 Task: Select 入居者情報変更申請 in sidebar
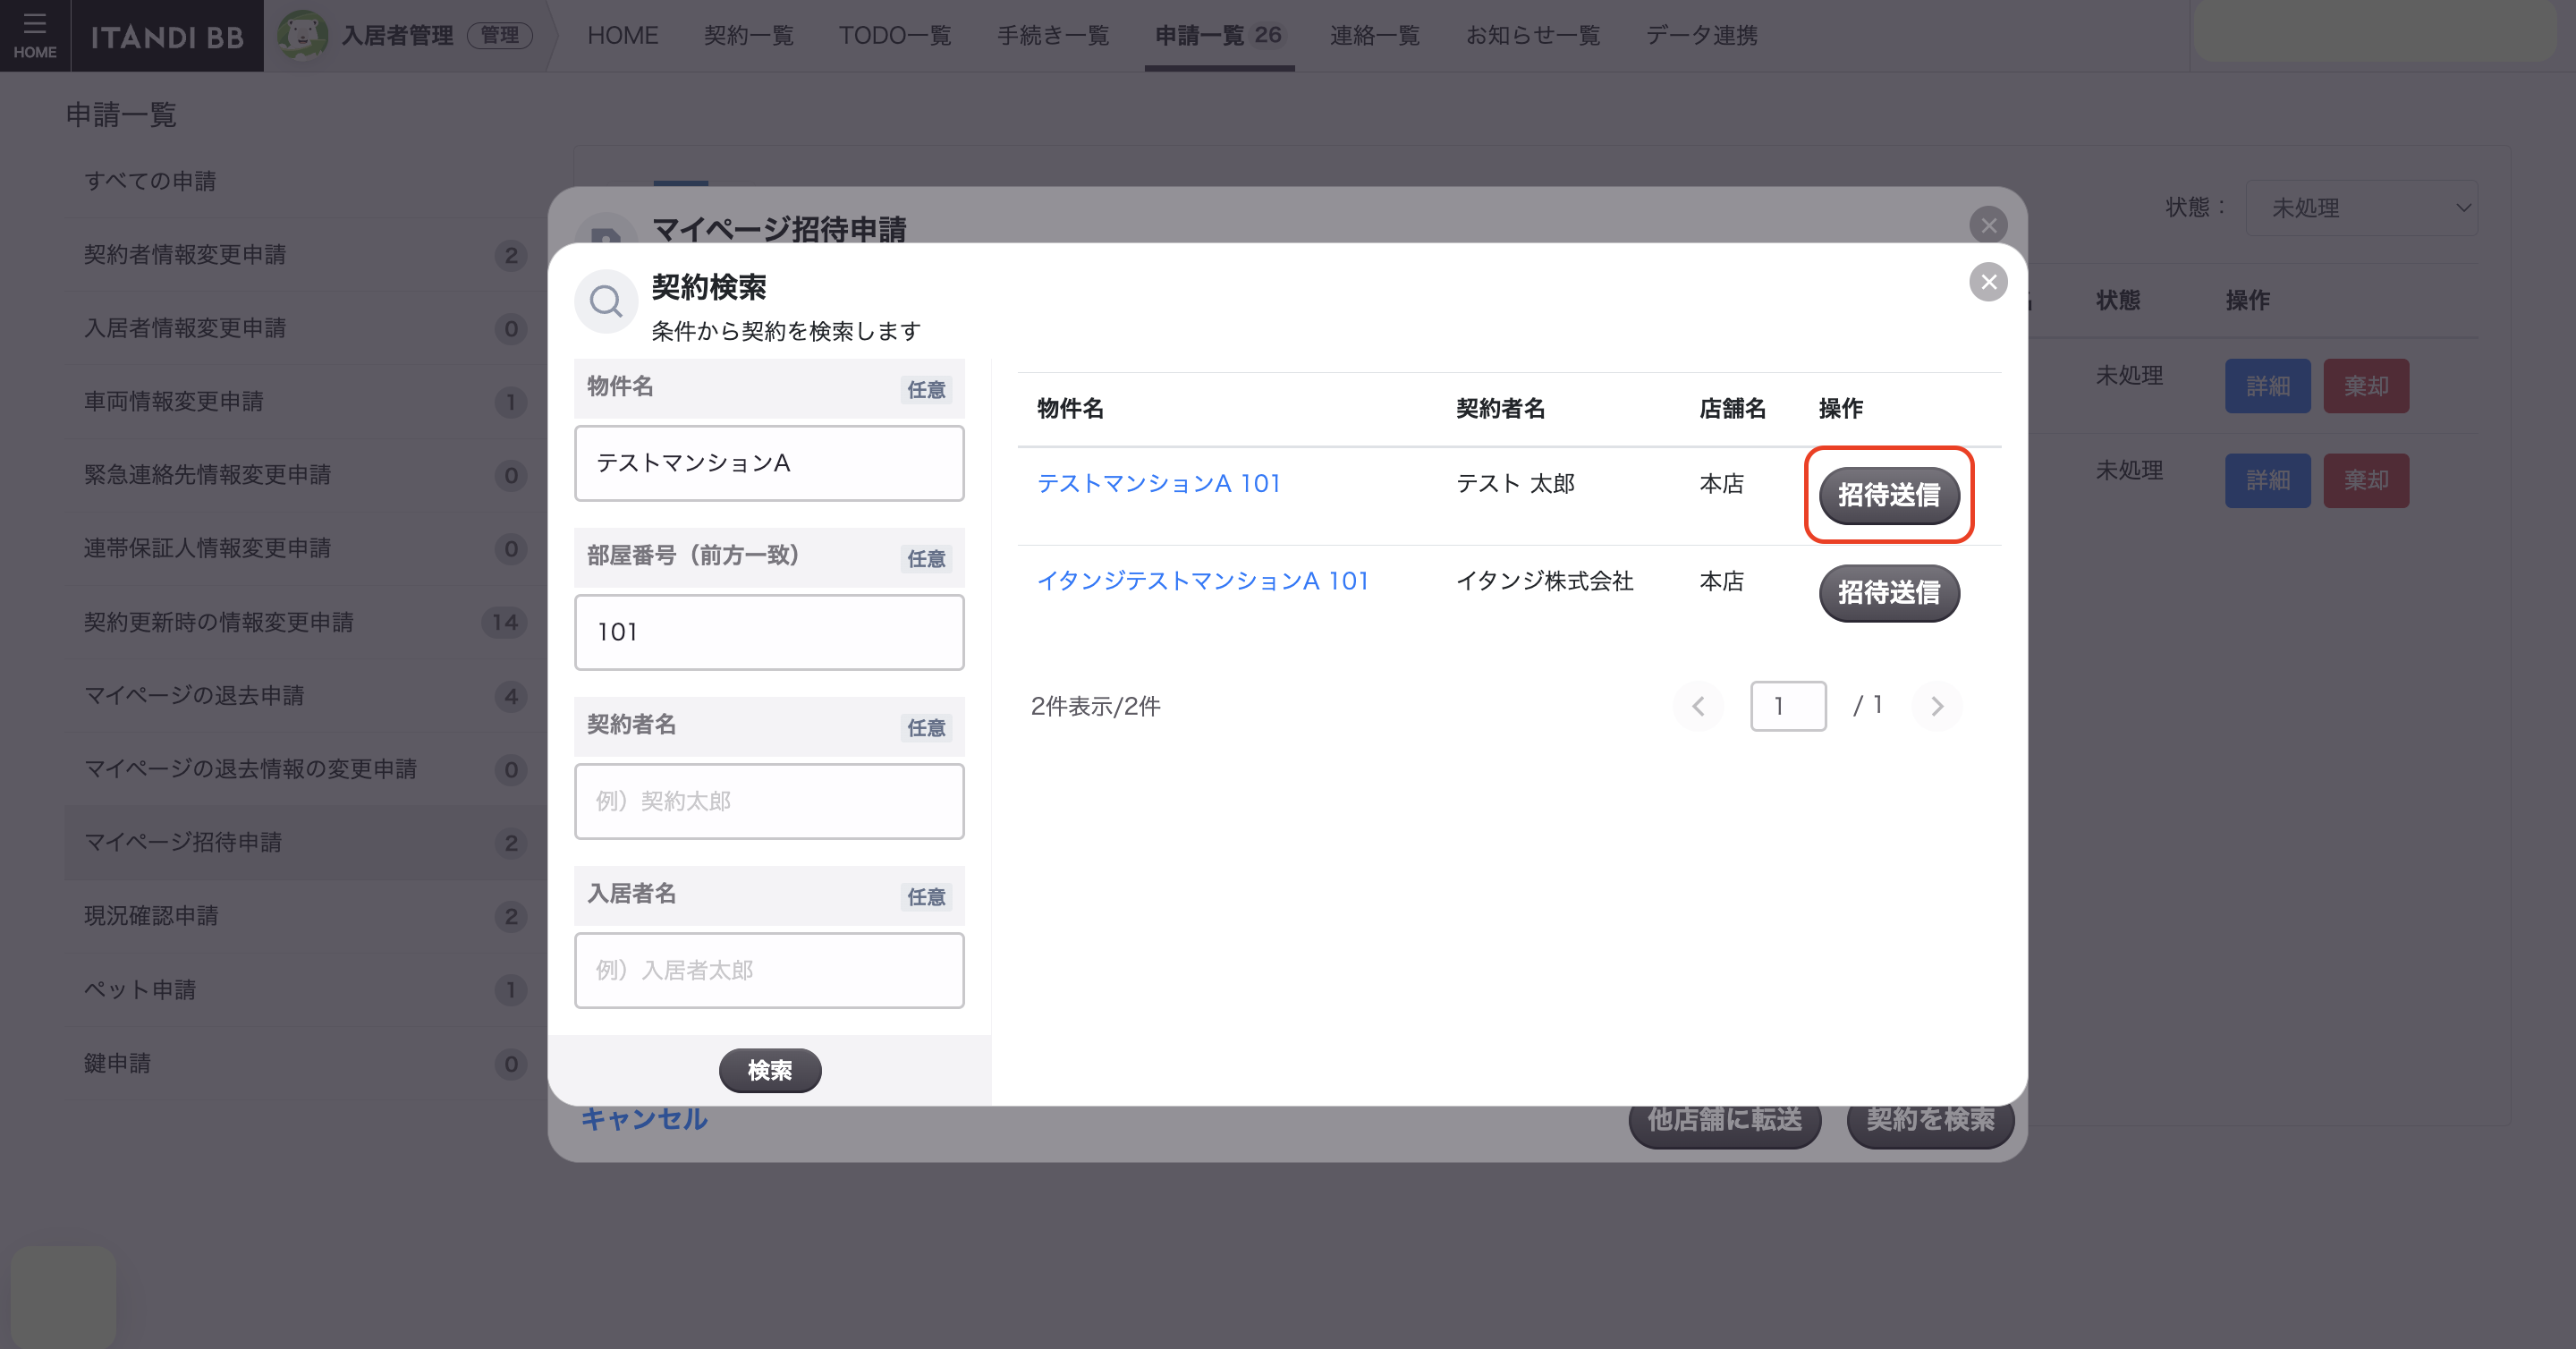305,328
